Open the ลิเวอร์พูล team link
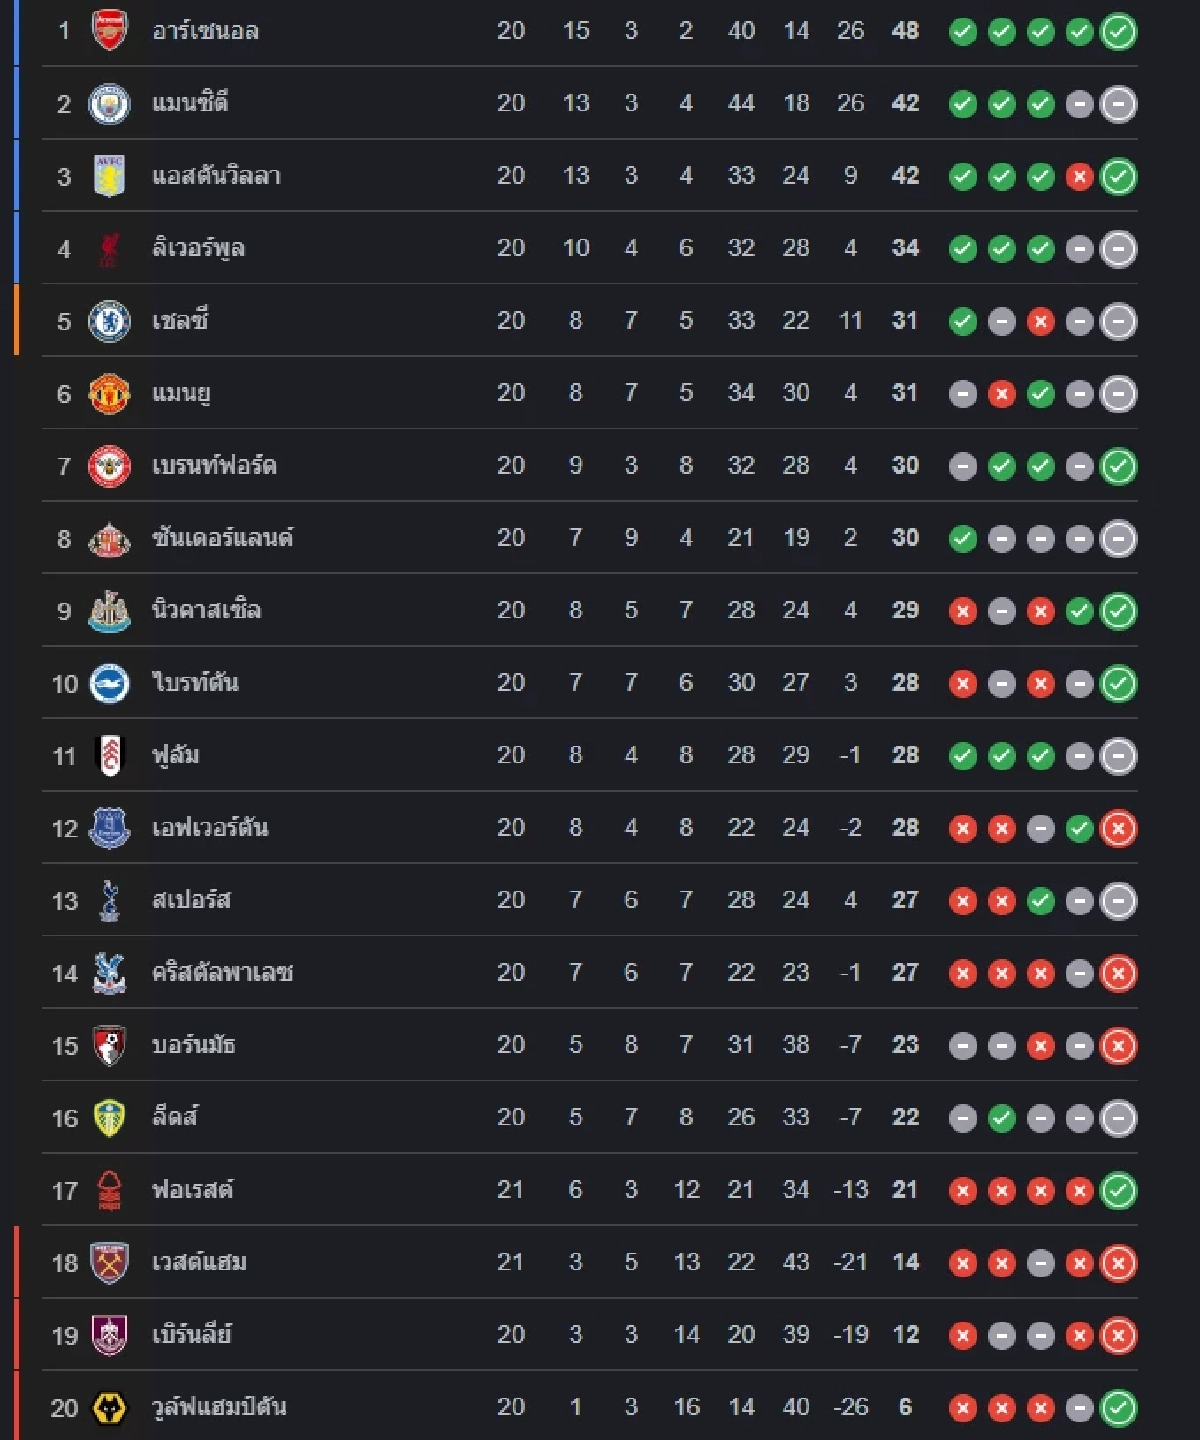The image size is (1200, 1440). (x=198, y=248)
